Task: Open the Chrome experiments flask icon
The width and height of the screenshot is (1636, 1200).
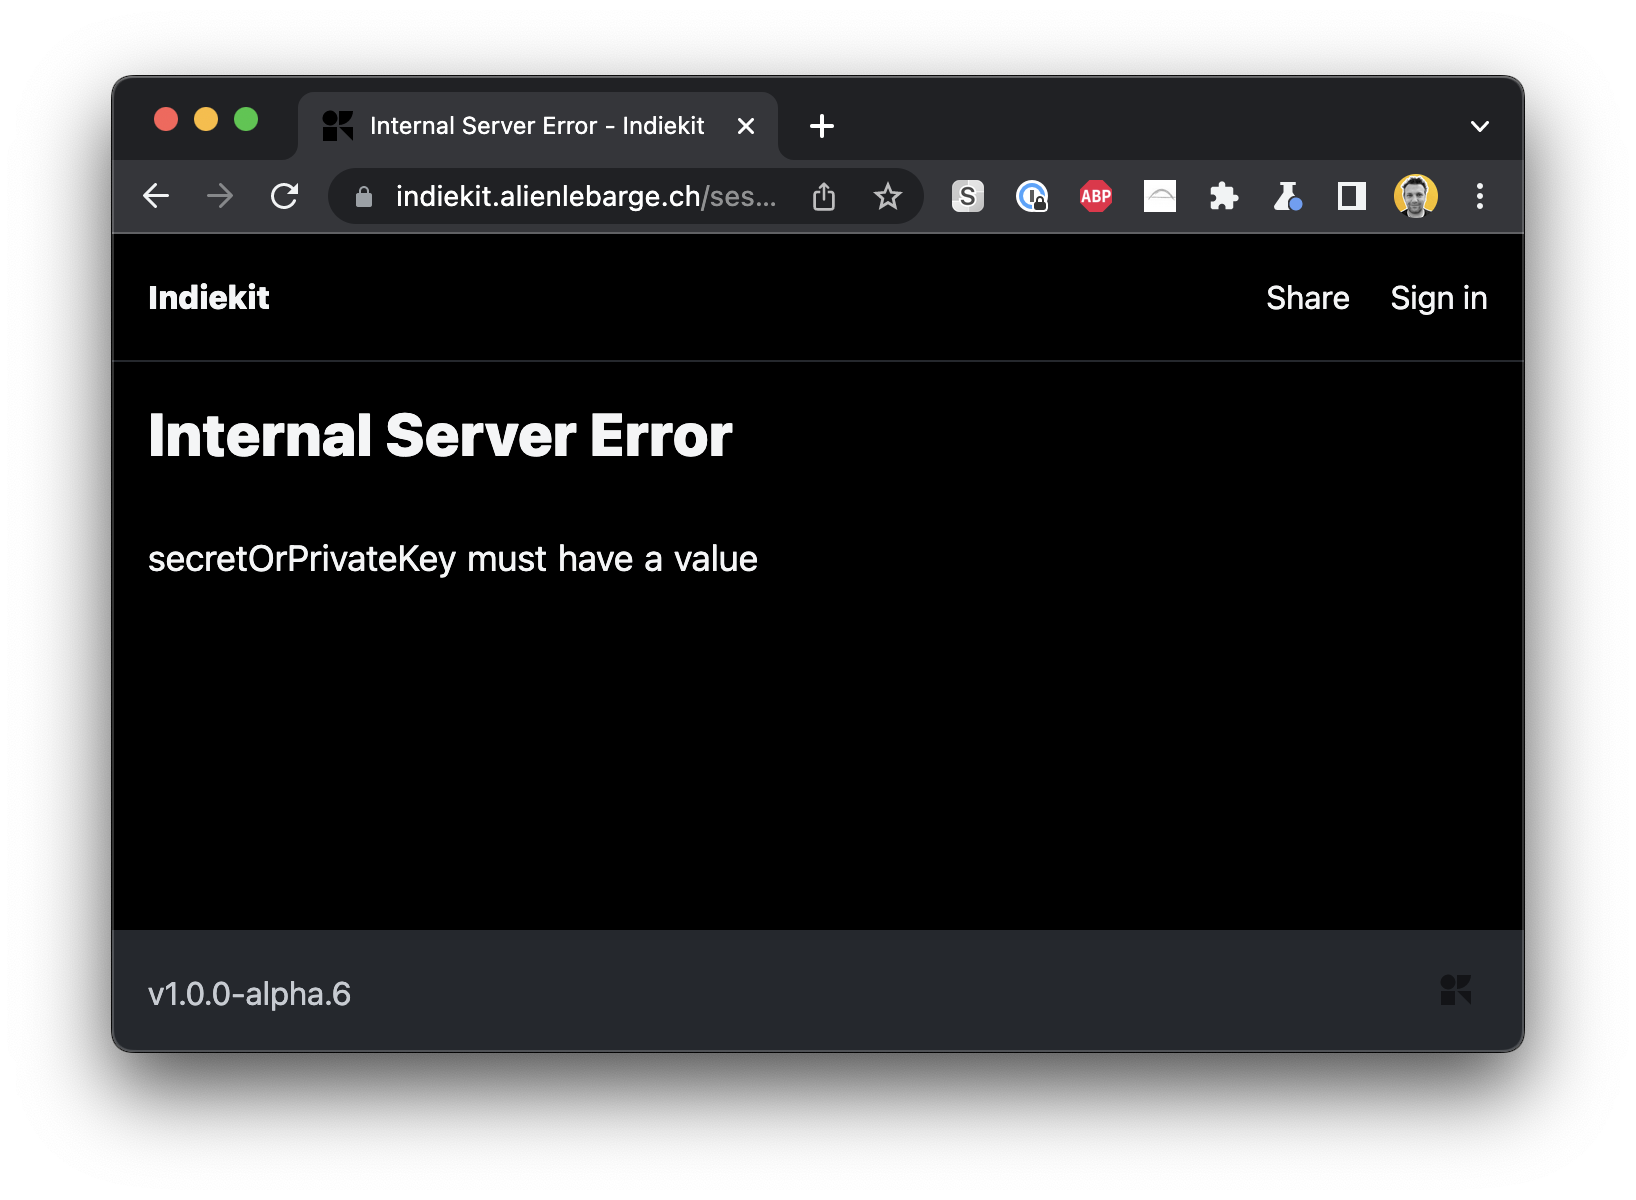Action: click(1287, 196)
